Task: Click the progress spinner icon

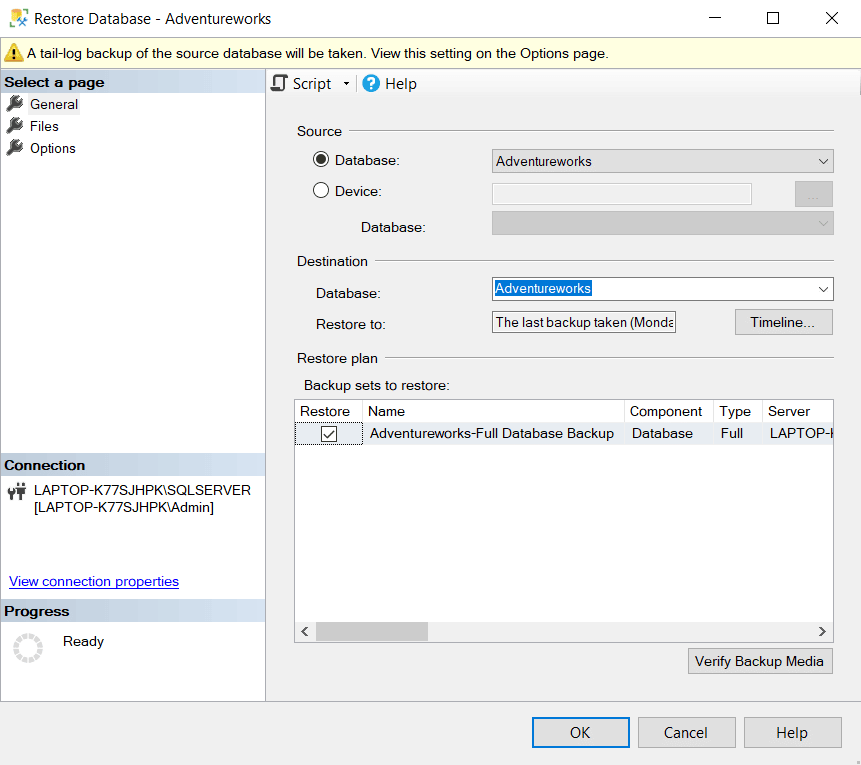Action: [x=27, y=648]
